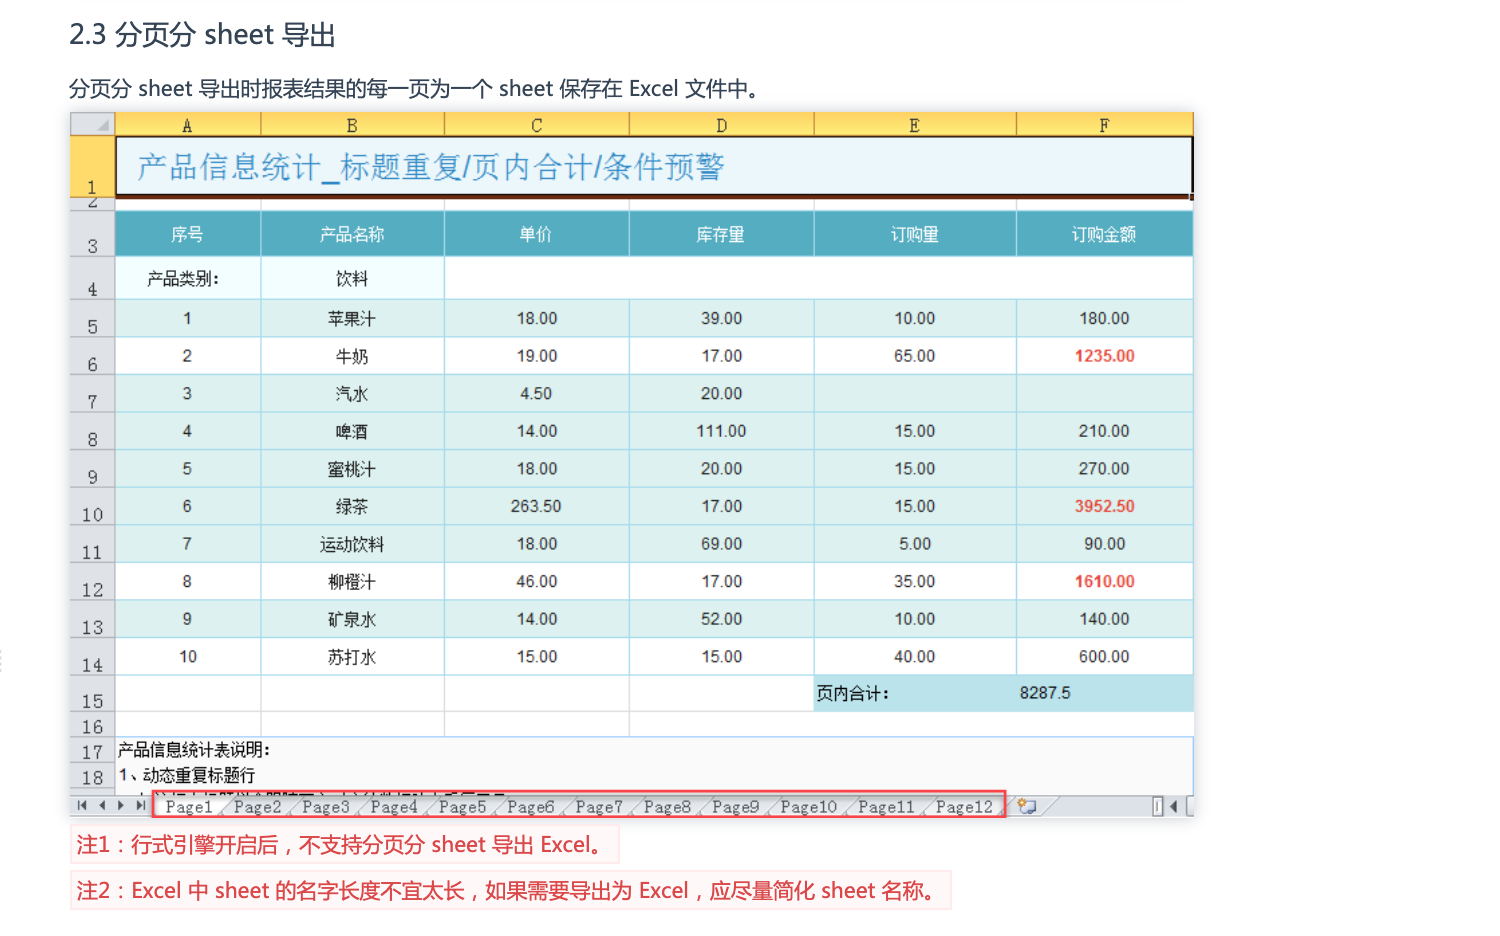This screenshot has height=936, width=1500.
Task: Select the Page8 sheet tab
Action: tap(667, 807)
